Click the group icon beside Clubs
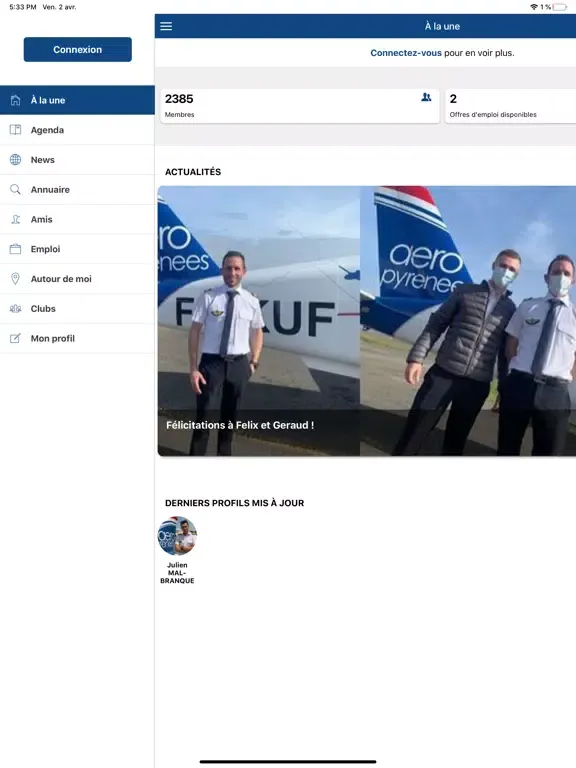576x768 pixels. [15, 309]
